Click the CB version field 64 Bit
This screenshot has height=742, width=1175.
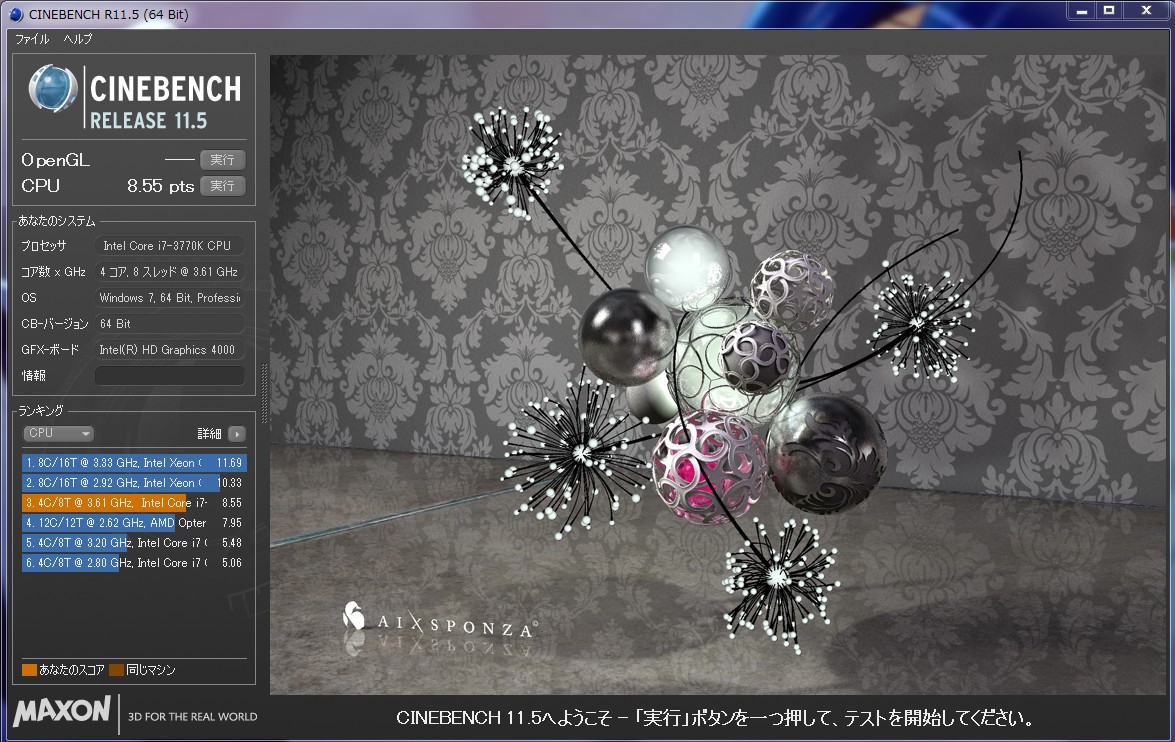point(169,324)
